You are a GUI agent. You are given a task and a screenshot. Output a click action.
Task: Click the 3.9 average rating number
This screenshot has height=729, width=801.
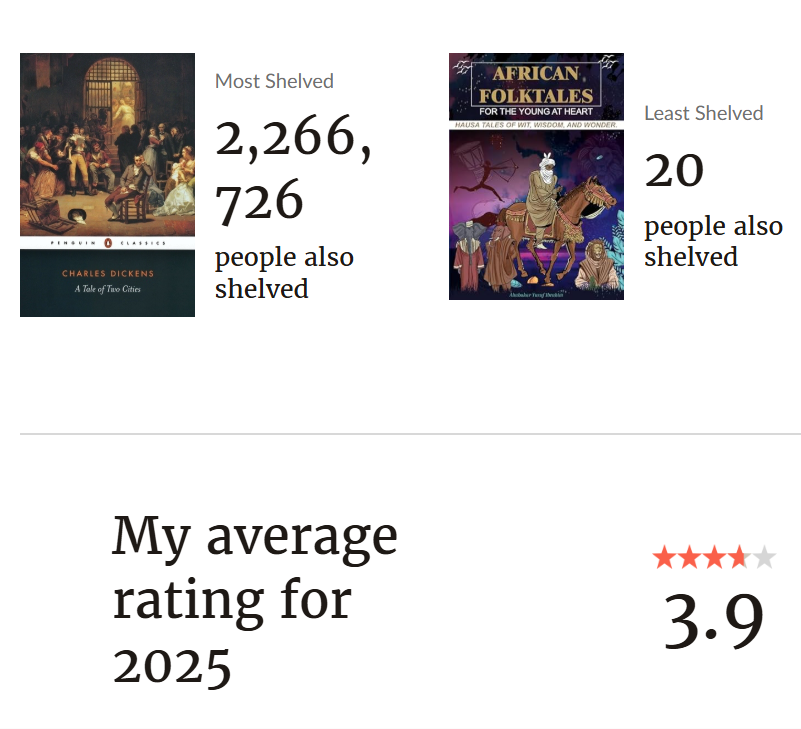pos(714,621)
